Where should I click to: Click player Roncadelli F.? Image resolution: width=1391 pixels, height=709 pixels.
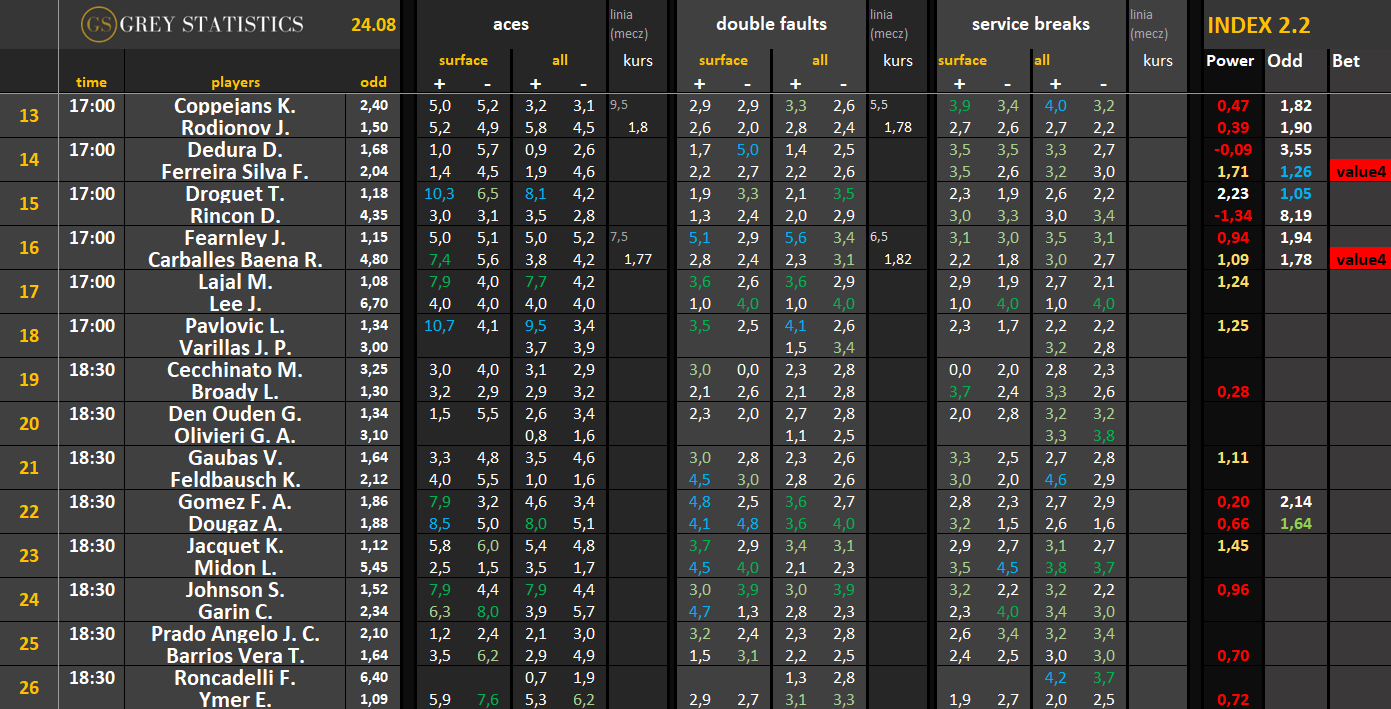(235, 678)
